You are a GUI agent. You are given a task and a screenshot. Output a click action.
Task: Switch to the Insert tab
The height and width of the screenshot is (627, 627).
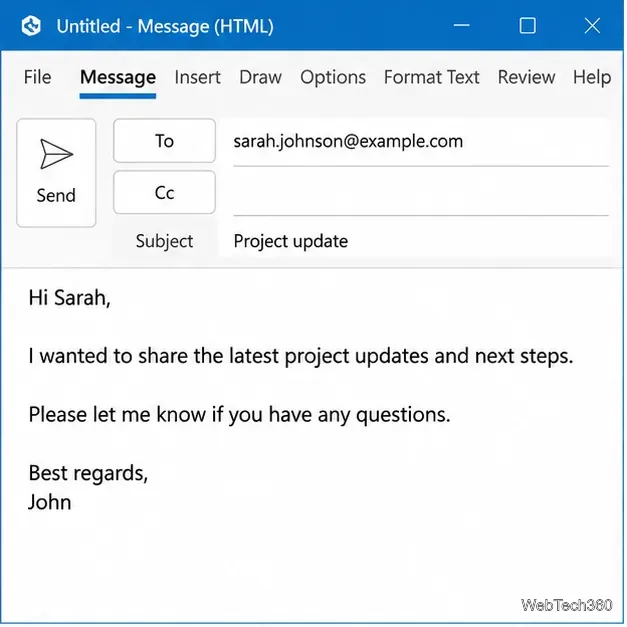tap(198, 77)
